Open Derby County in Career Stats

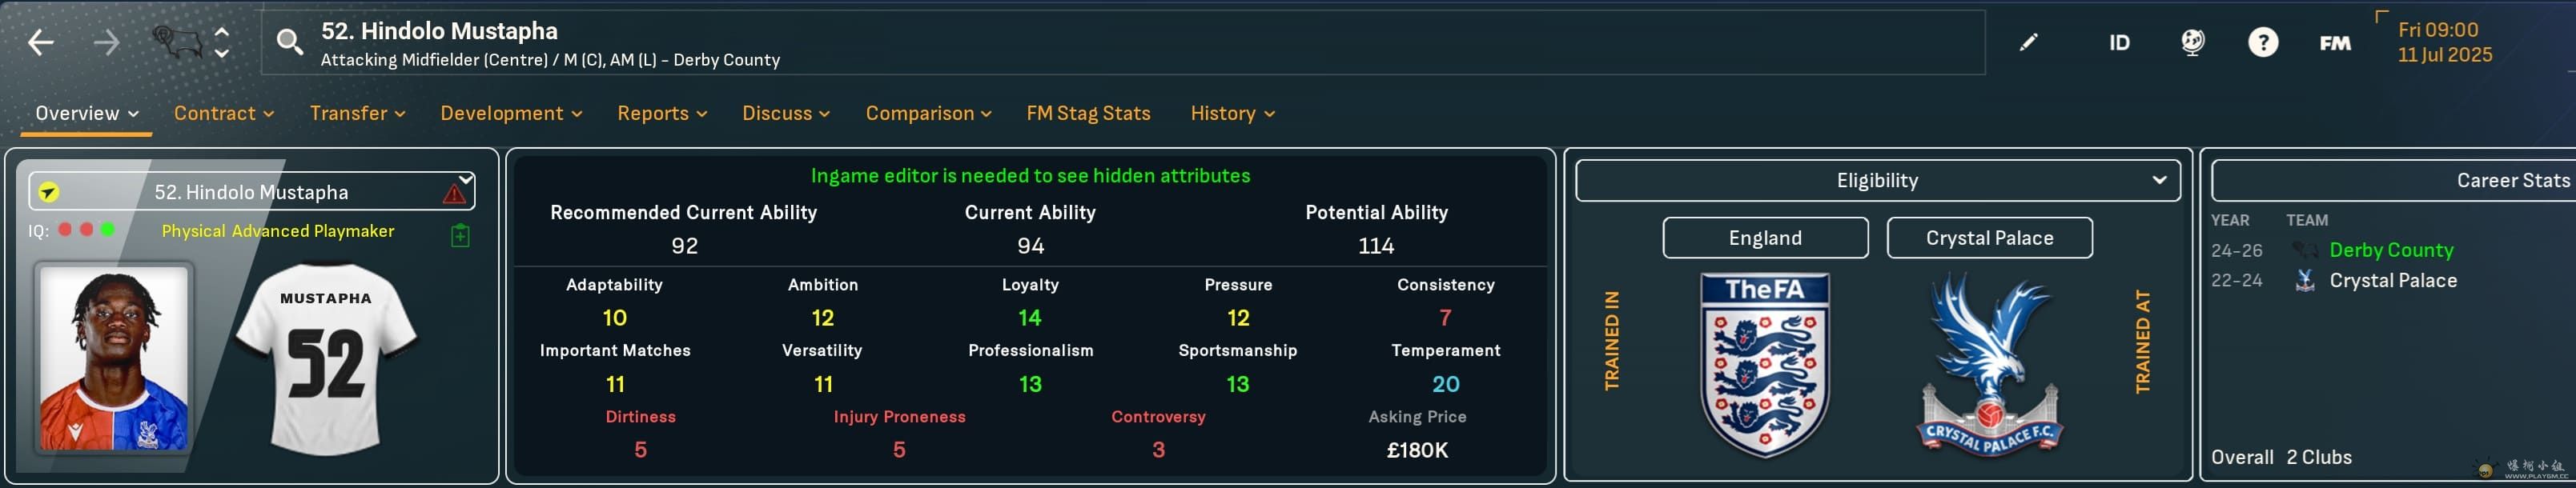(x=2391, y=250)
